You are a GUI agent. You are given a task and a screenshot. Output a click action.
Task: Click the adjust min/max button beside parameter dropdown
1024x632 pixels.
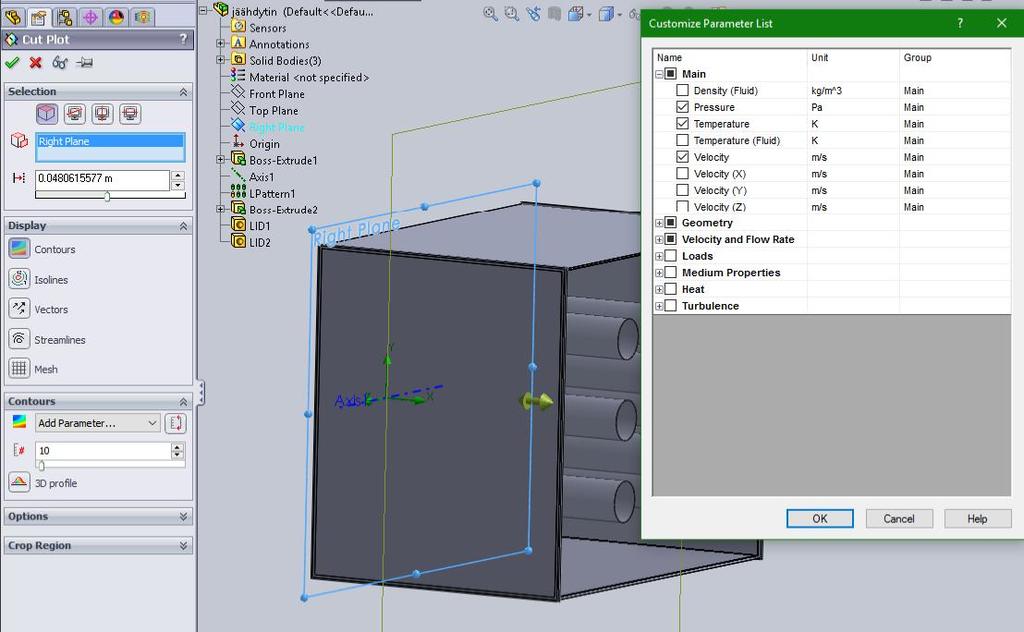[x=176, y=423]
